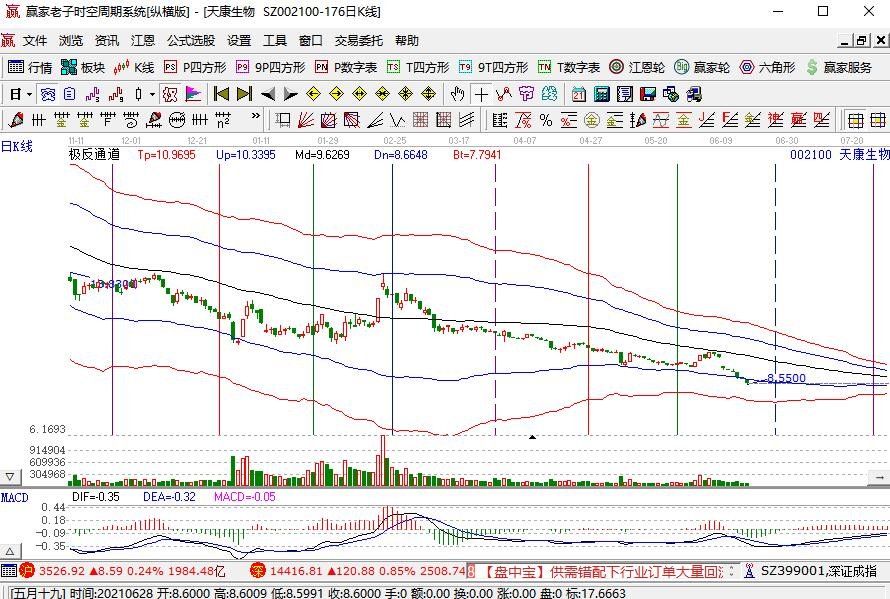
Task: Open the 9P四方形 tool
Action: click(x=271, y=68)
